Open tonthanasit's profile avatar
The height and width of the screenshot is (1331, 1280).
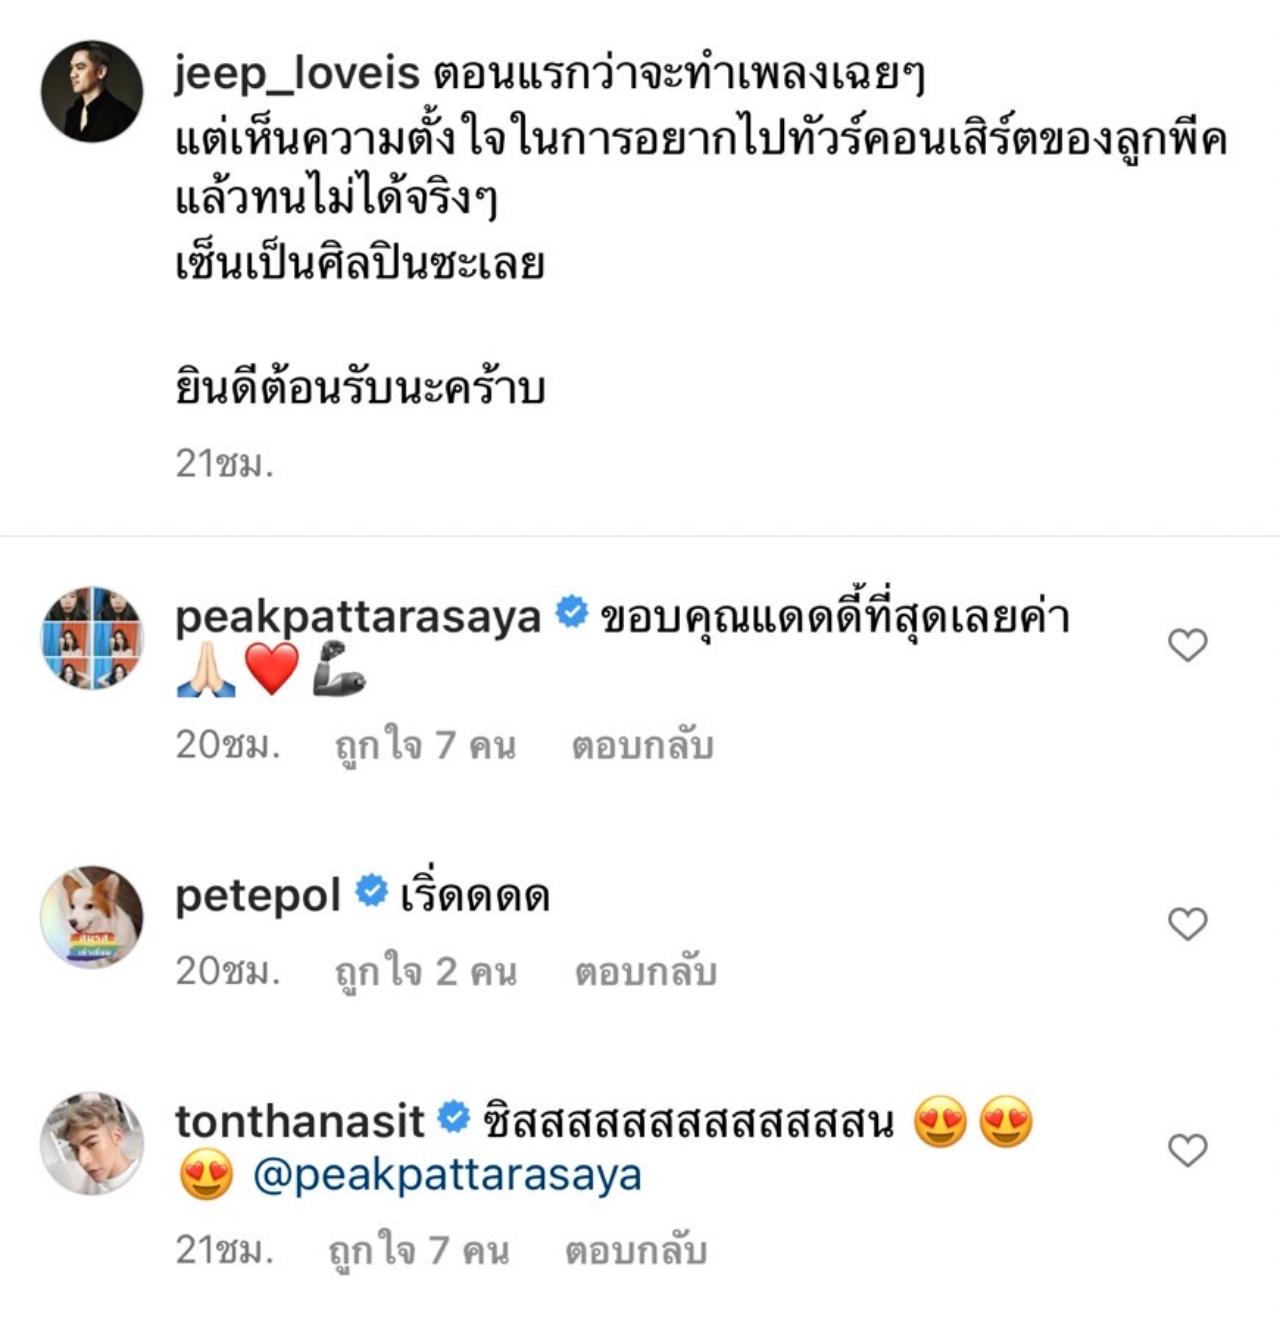[x=91, y=1143]
